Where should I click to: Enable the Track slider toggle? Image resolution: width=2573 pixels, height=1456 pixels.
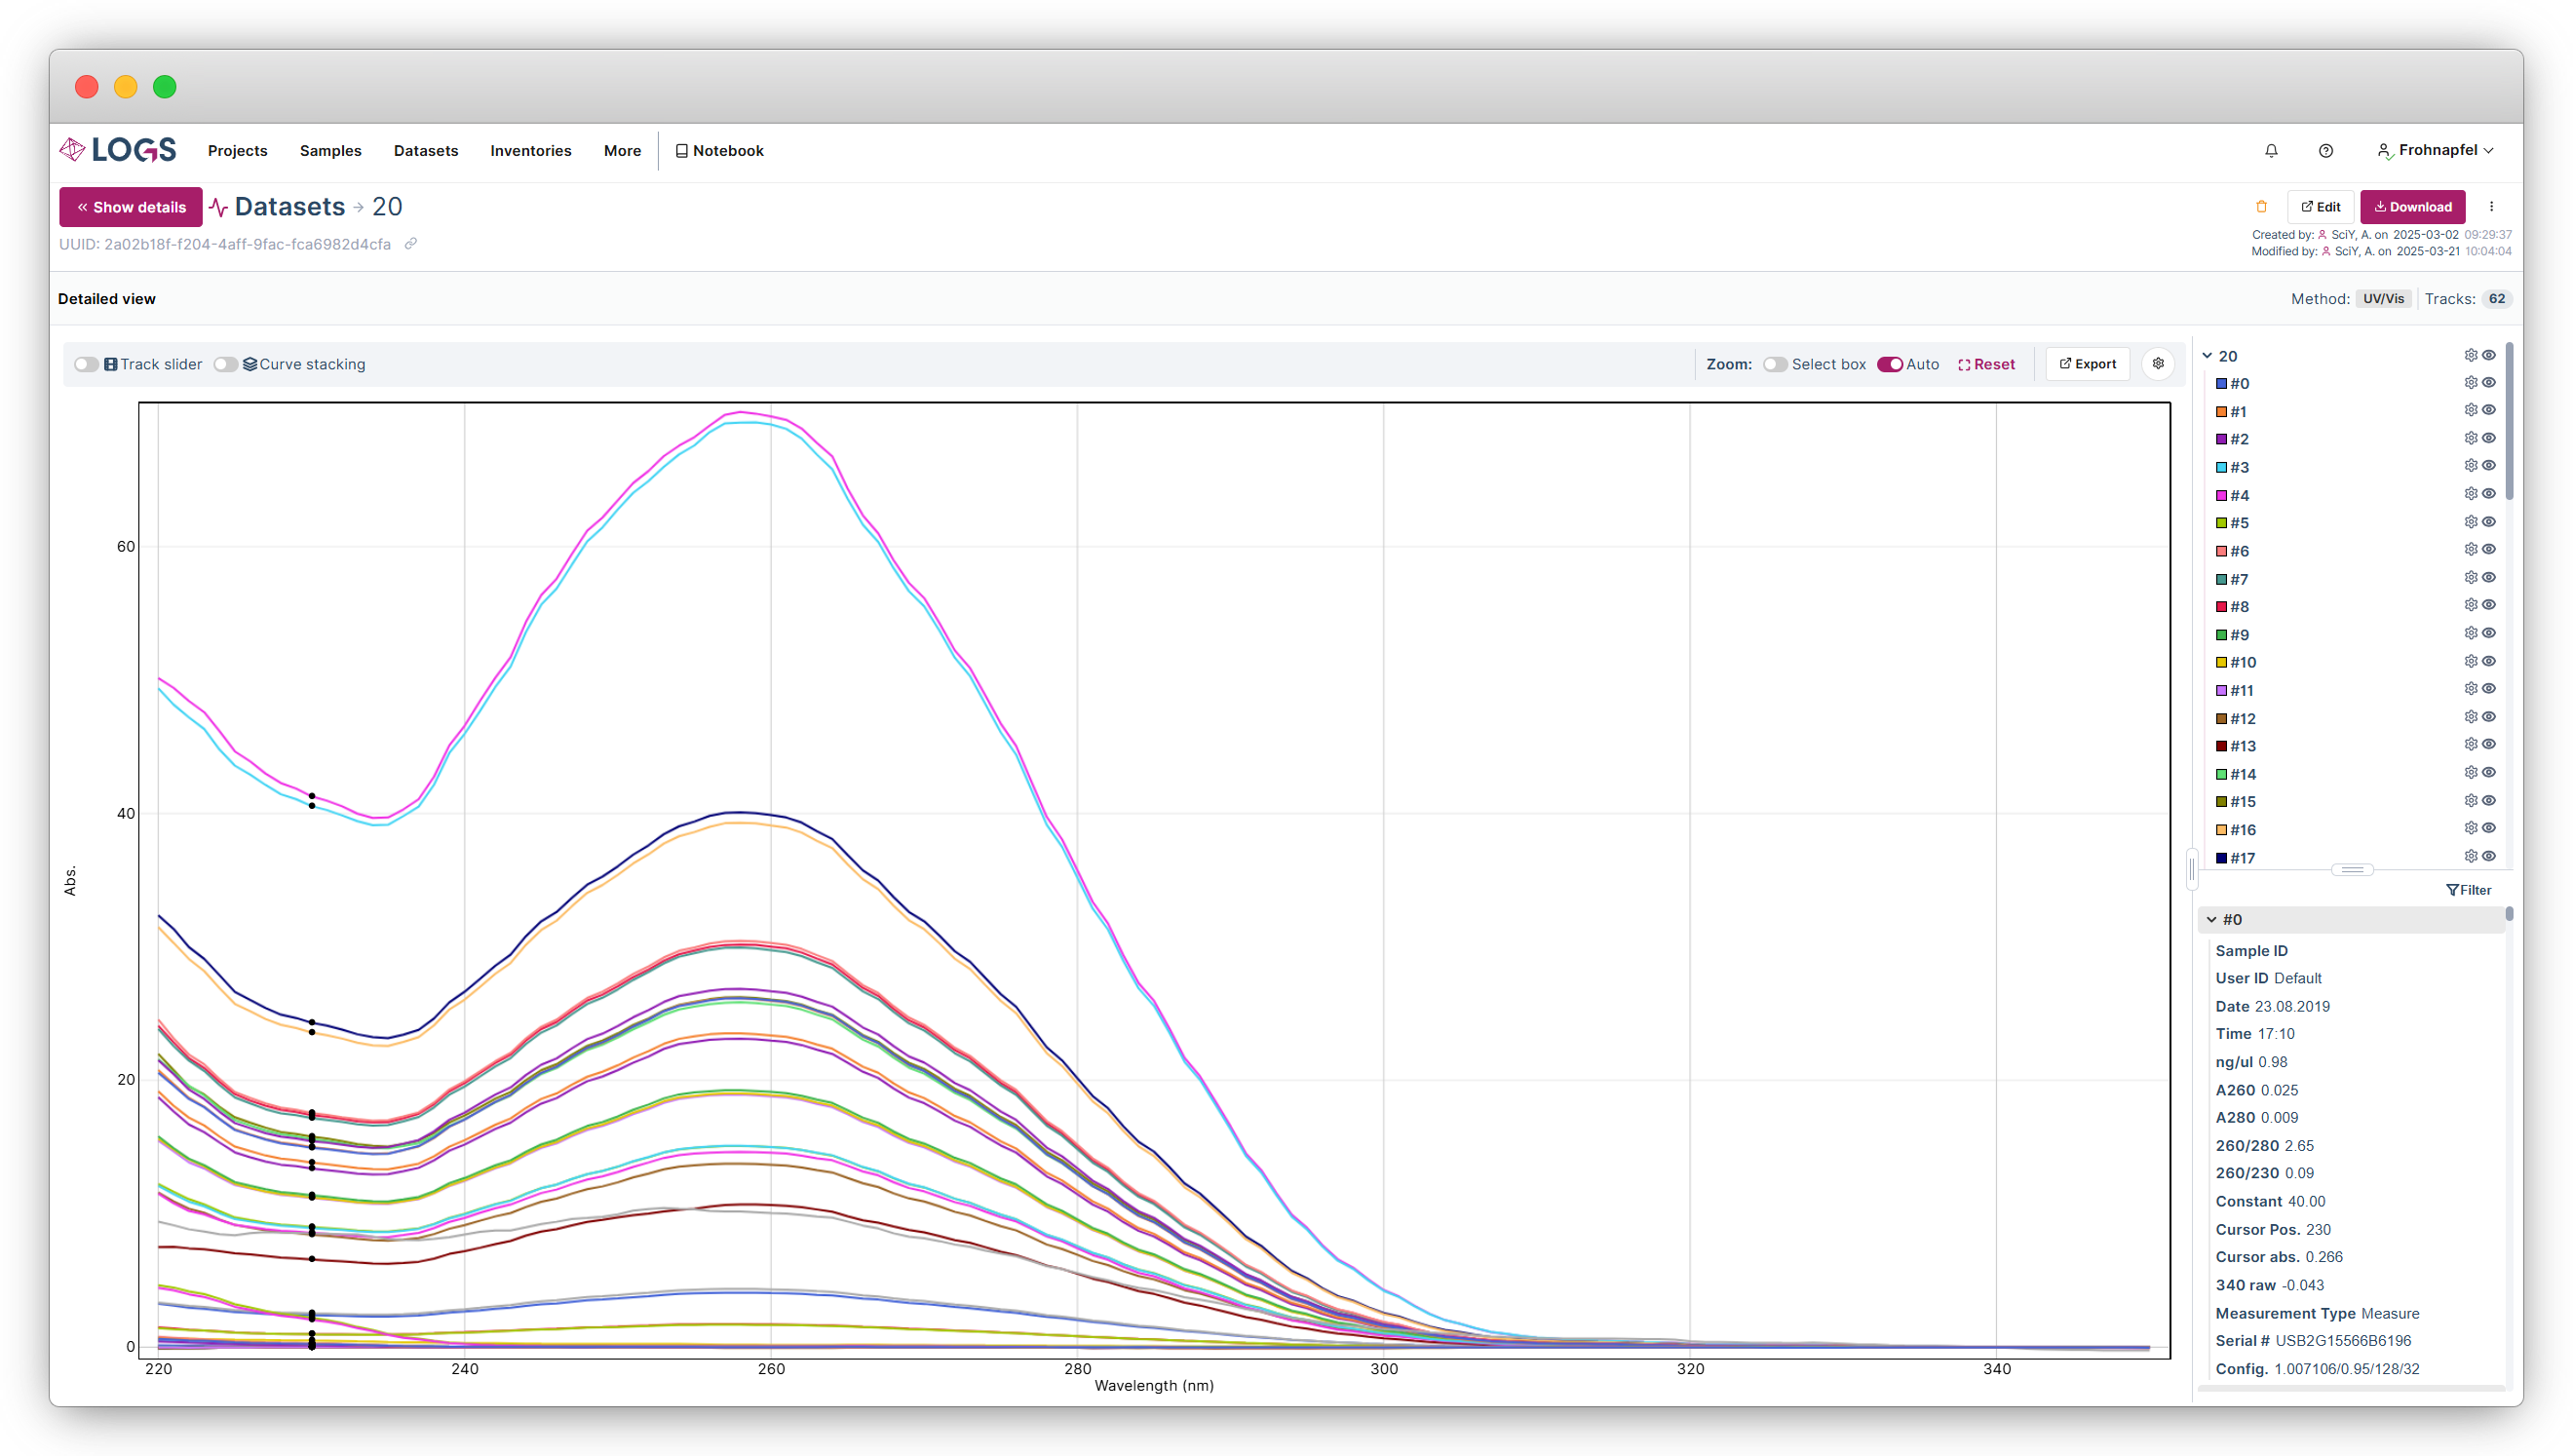(86, 365)
